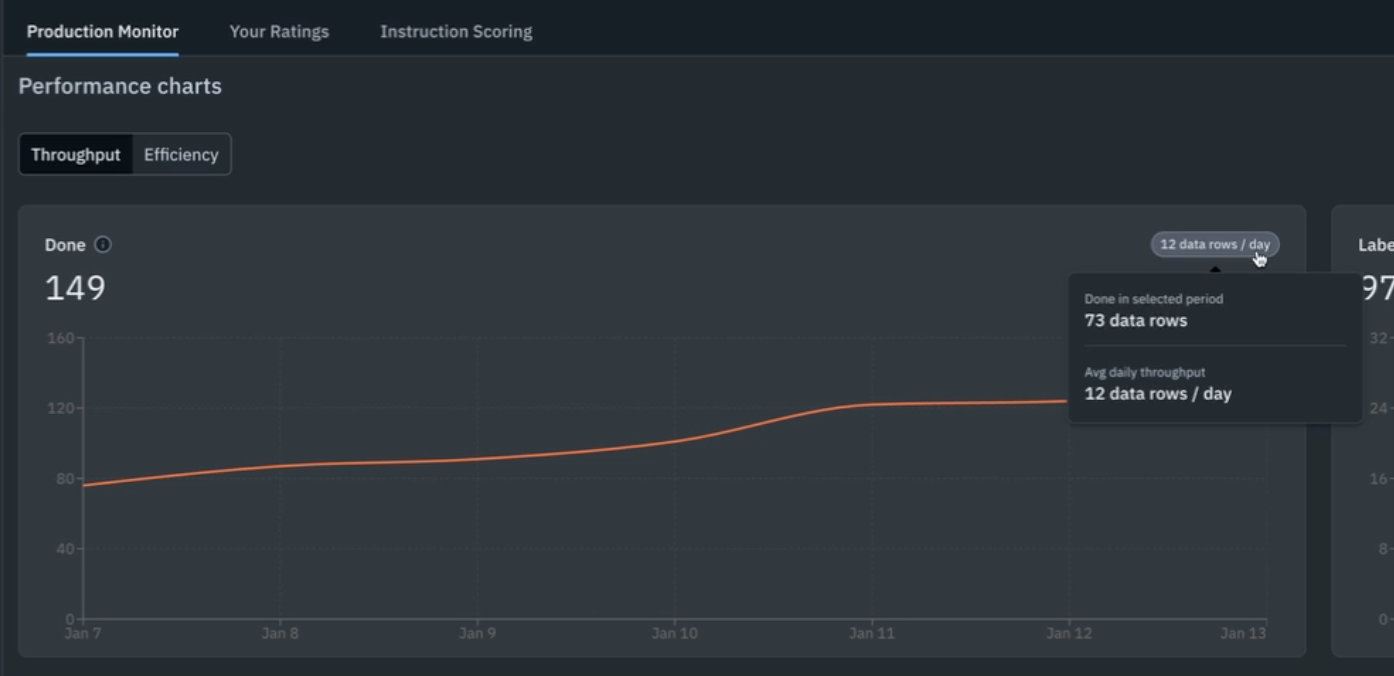Open the Instruction Scoring tab
This screenshot has width=1394, height=676.
pyautogui.click(x=455, y=31)
